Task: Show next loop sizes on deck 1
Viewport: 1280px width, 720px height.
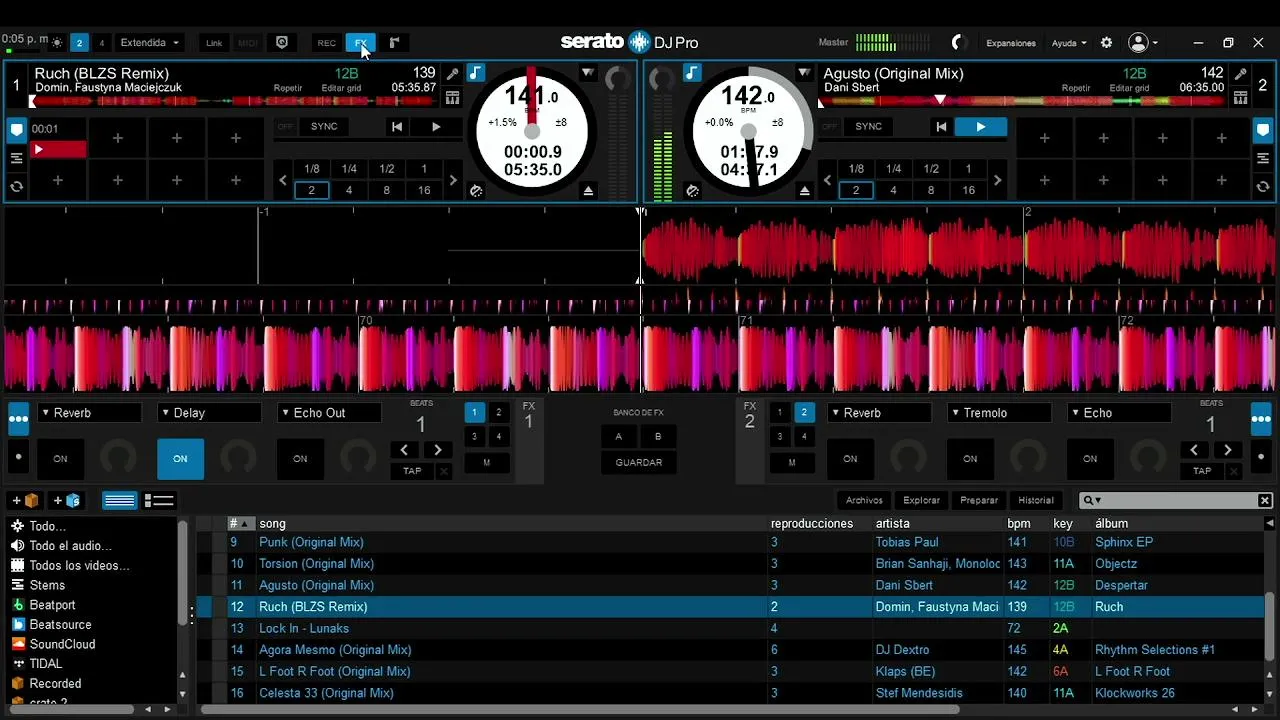Action: [x=453, y=180]
